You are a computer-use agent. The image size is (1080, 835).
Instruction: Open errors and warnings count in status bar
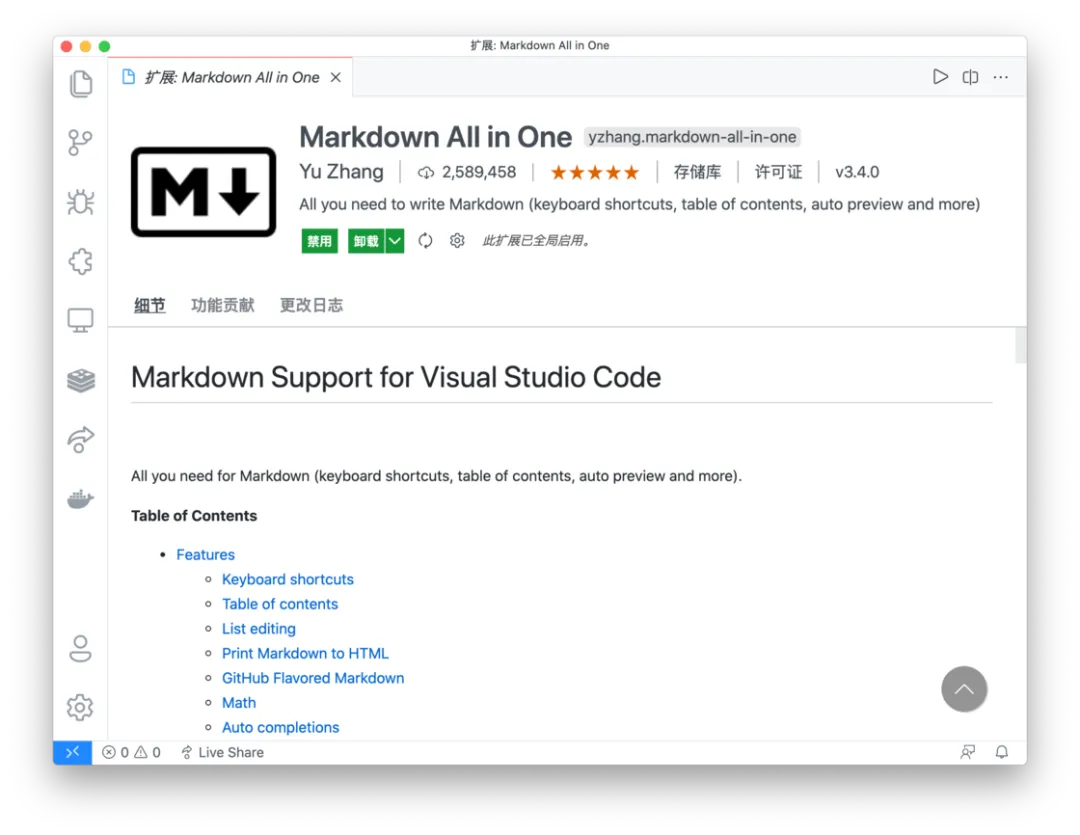pos(131,752)
